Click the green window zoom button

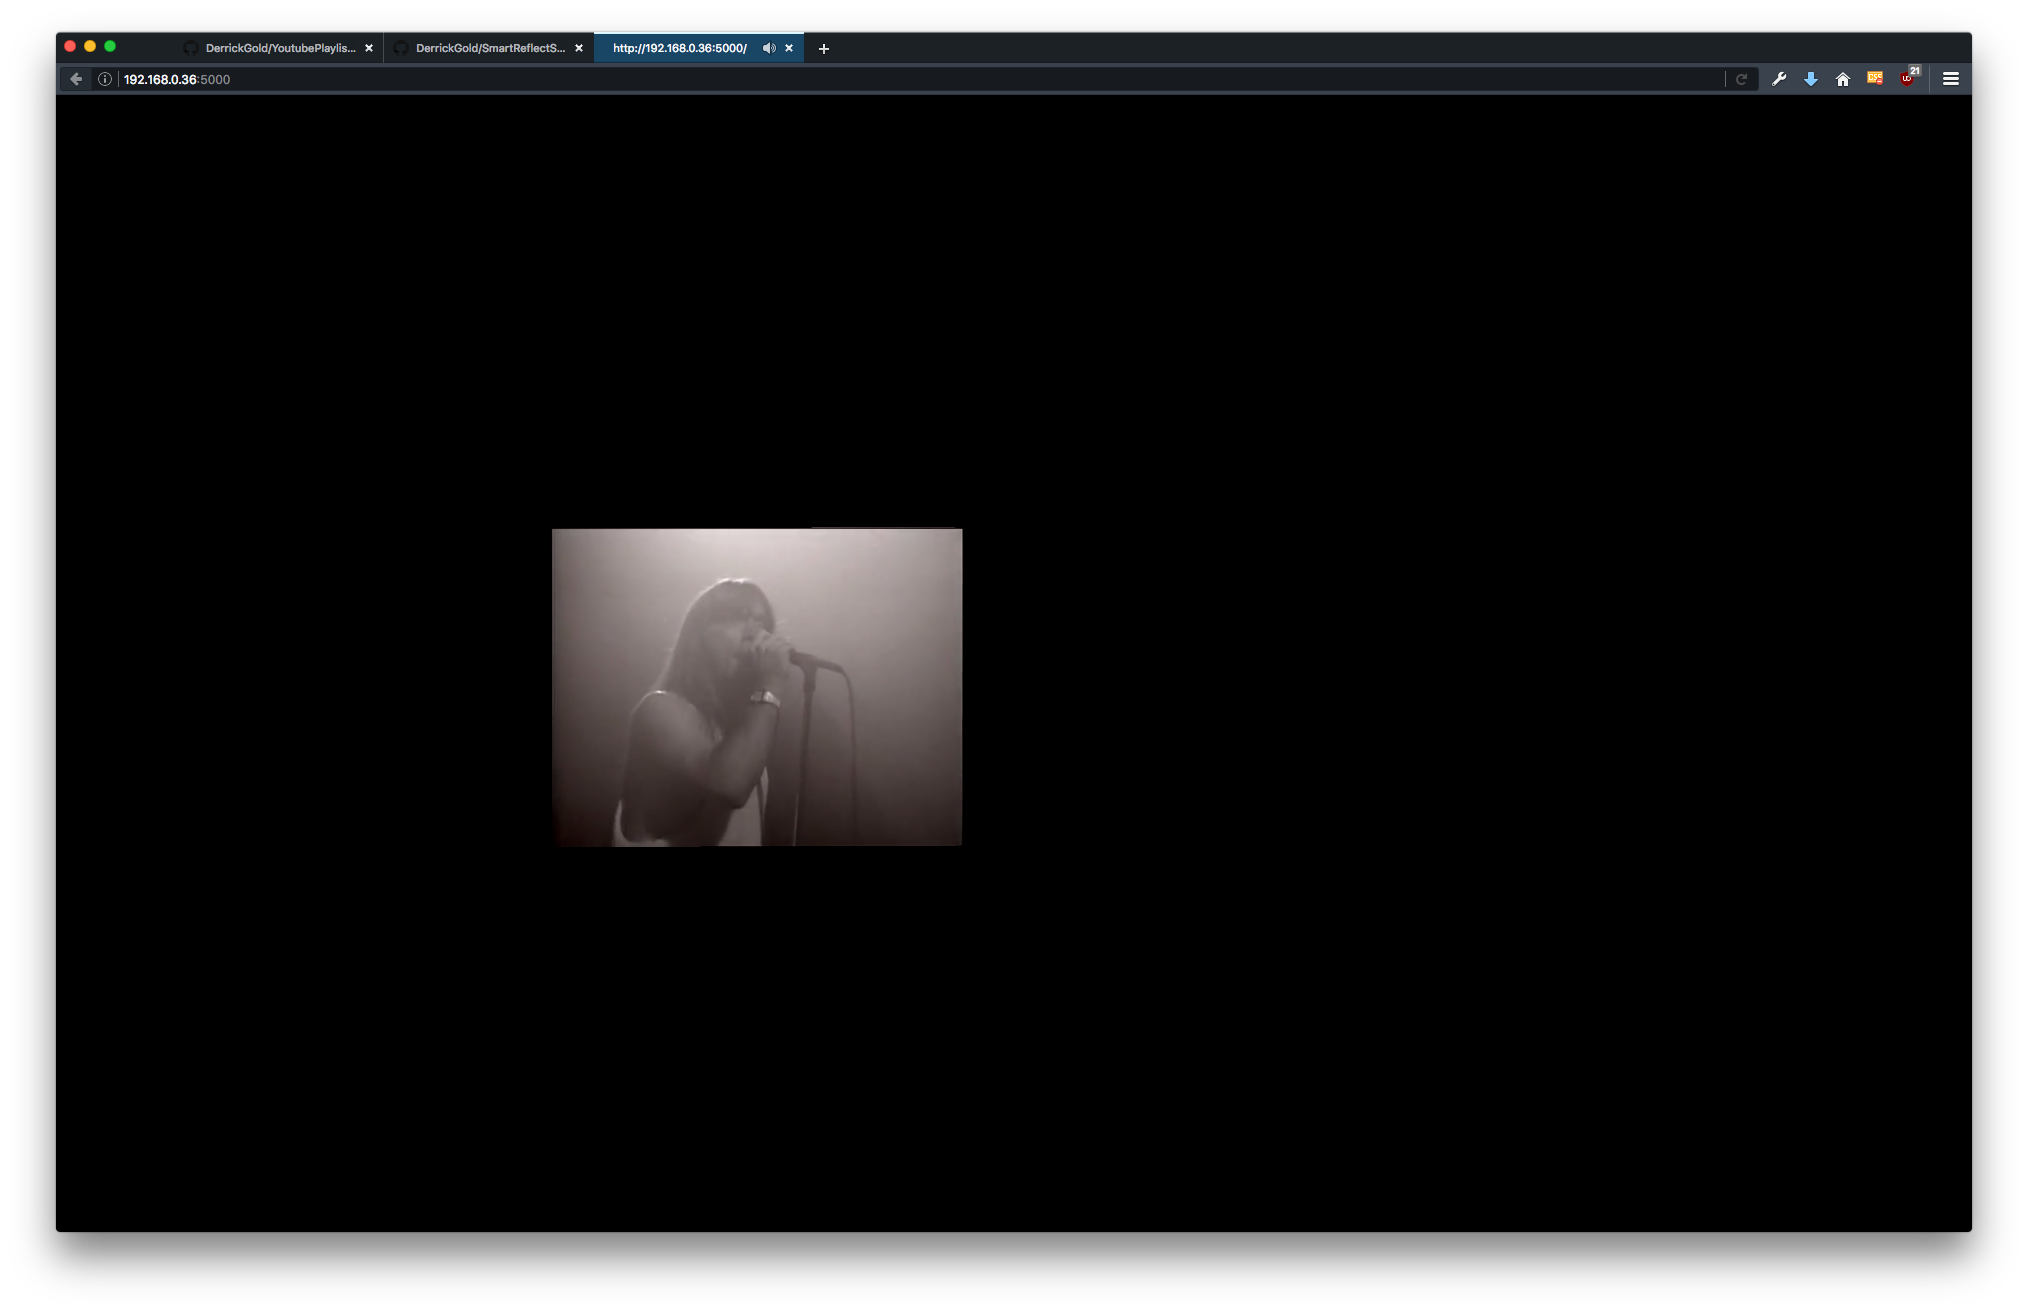(110, 46)
